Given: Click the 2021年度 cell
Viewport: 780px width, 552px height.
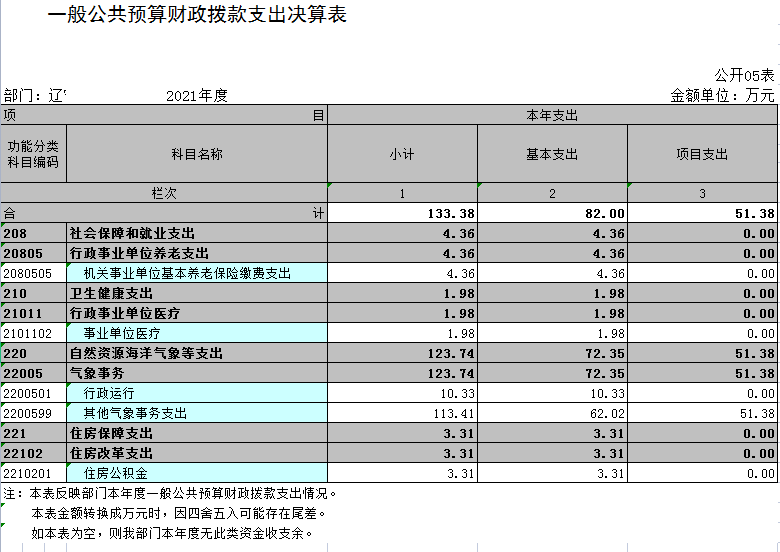Looking at the screenshot, I should (196, 95).
